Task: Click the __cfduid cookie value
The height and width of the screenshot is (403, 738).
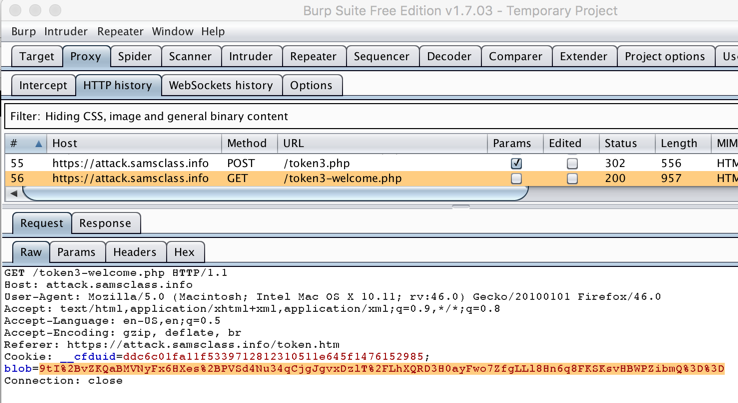Action: pyautogui.click(x=273, y=356)
